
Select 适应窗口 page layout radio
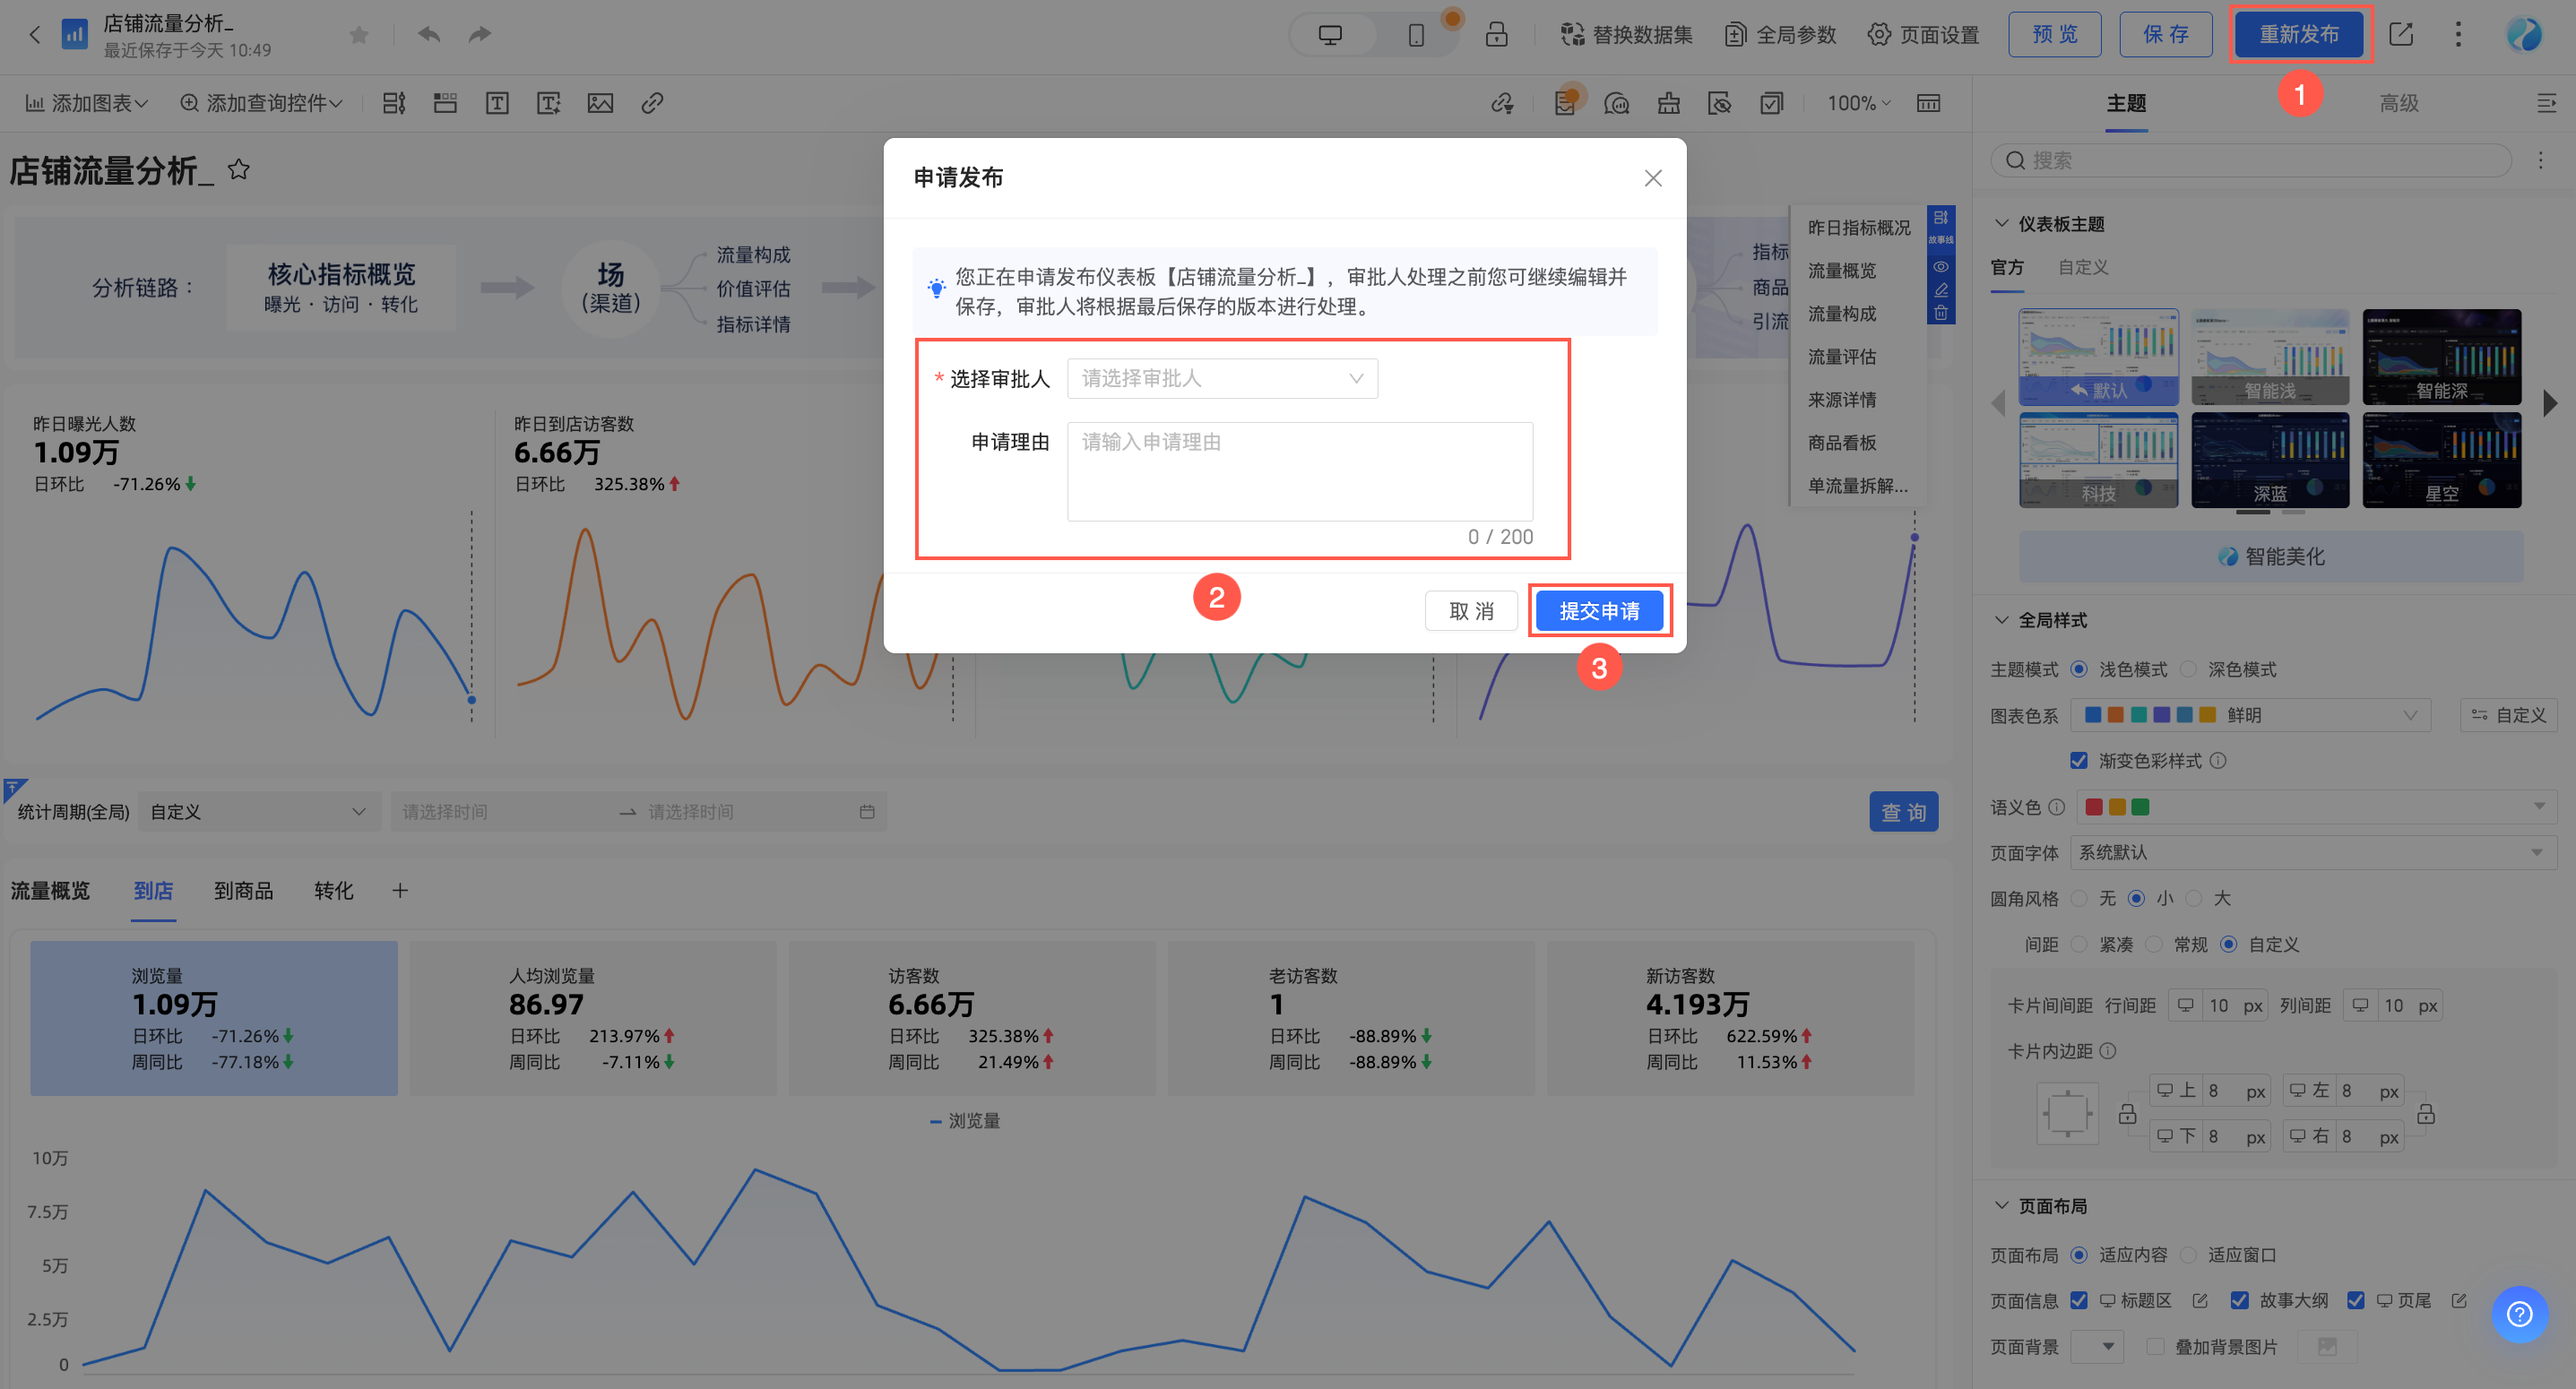pyautogui.click(x=2189, y=1255)
